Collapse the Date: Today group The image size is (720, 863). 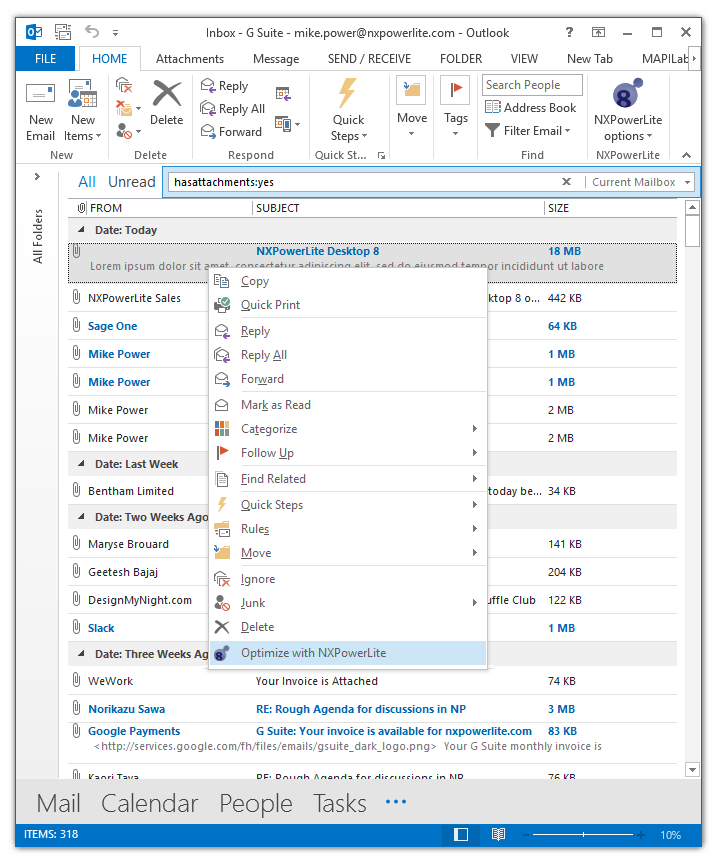[x=81, y=230]
